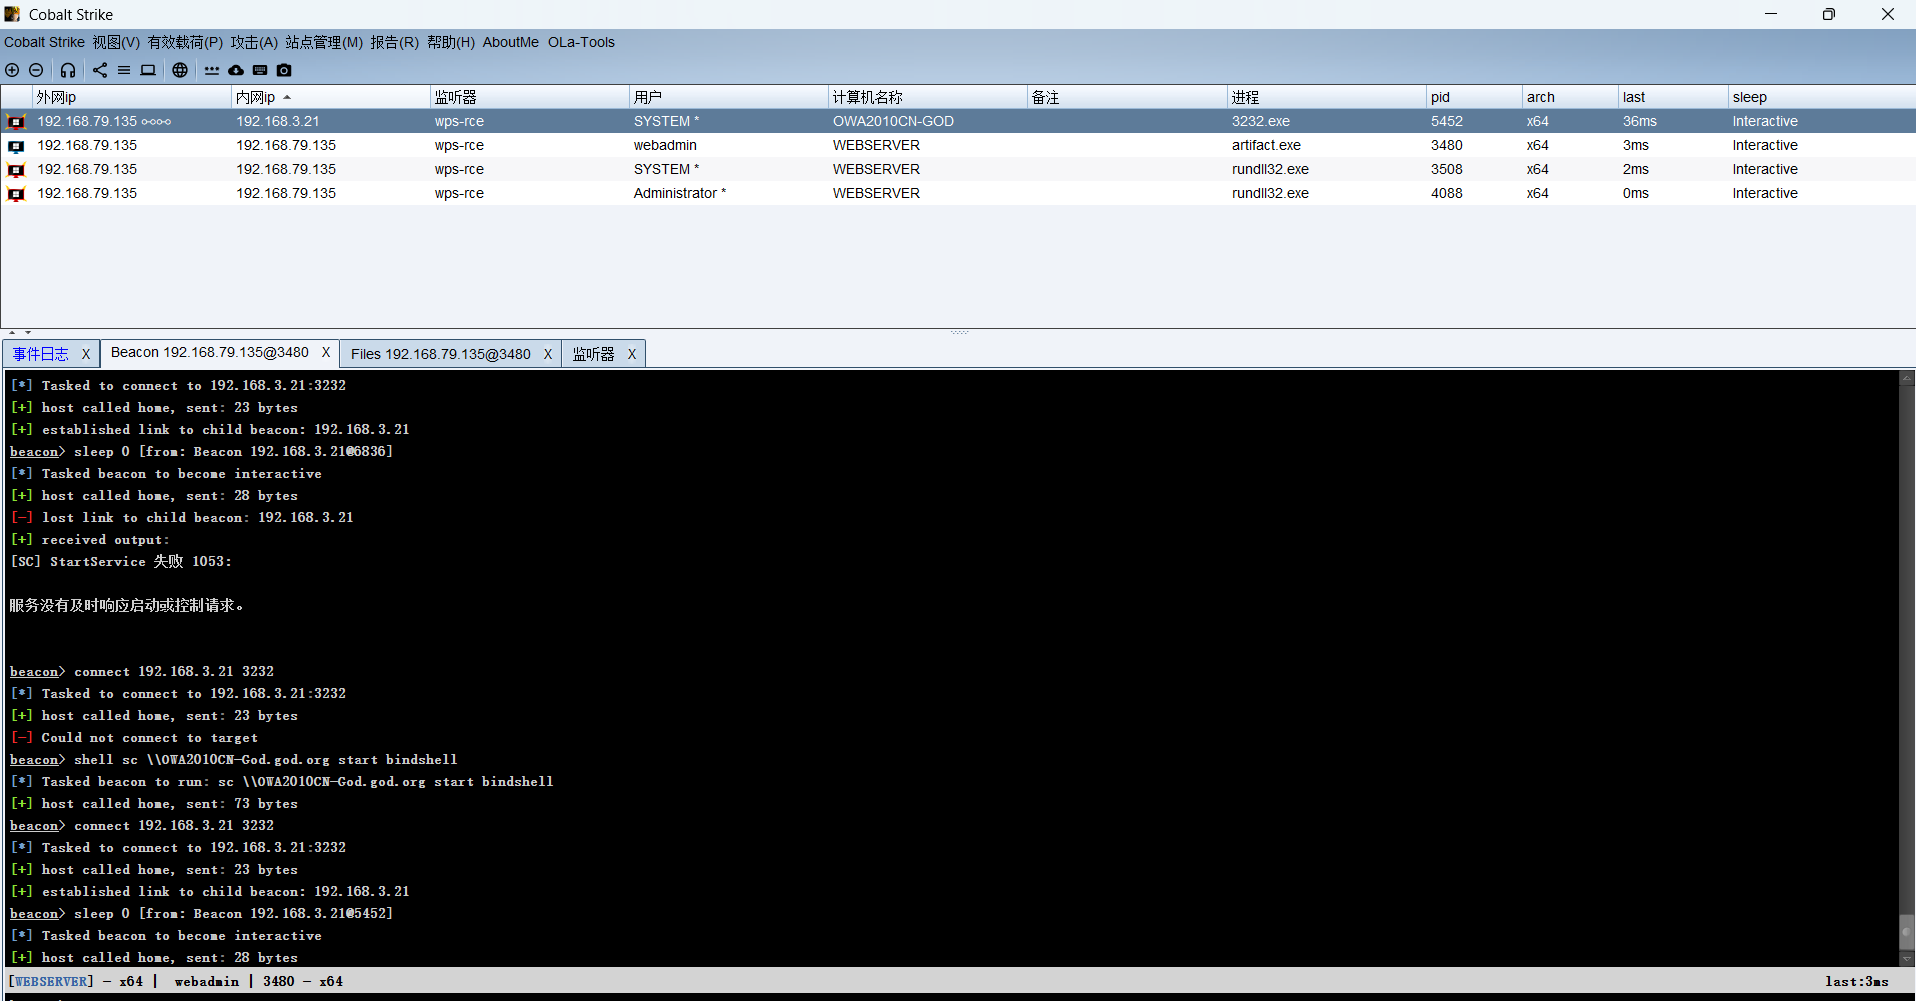Sort by the pid column header
1916x1001 pixels.
coord(1474,97)
